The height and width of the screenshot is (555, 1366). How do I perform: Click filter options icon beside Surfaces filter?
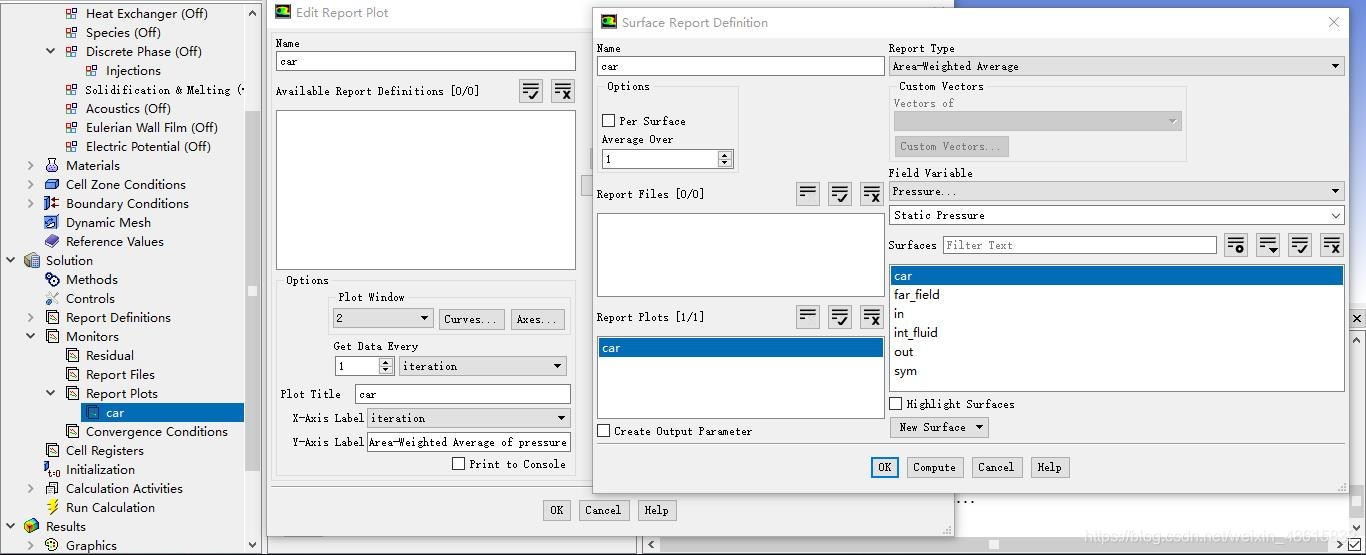[1236, 245]
